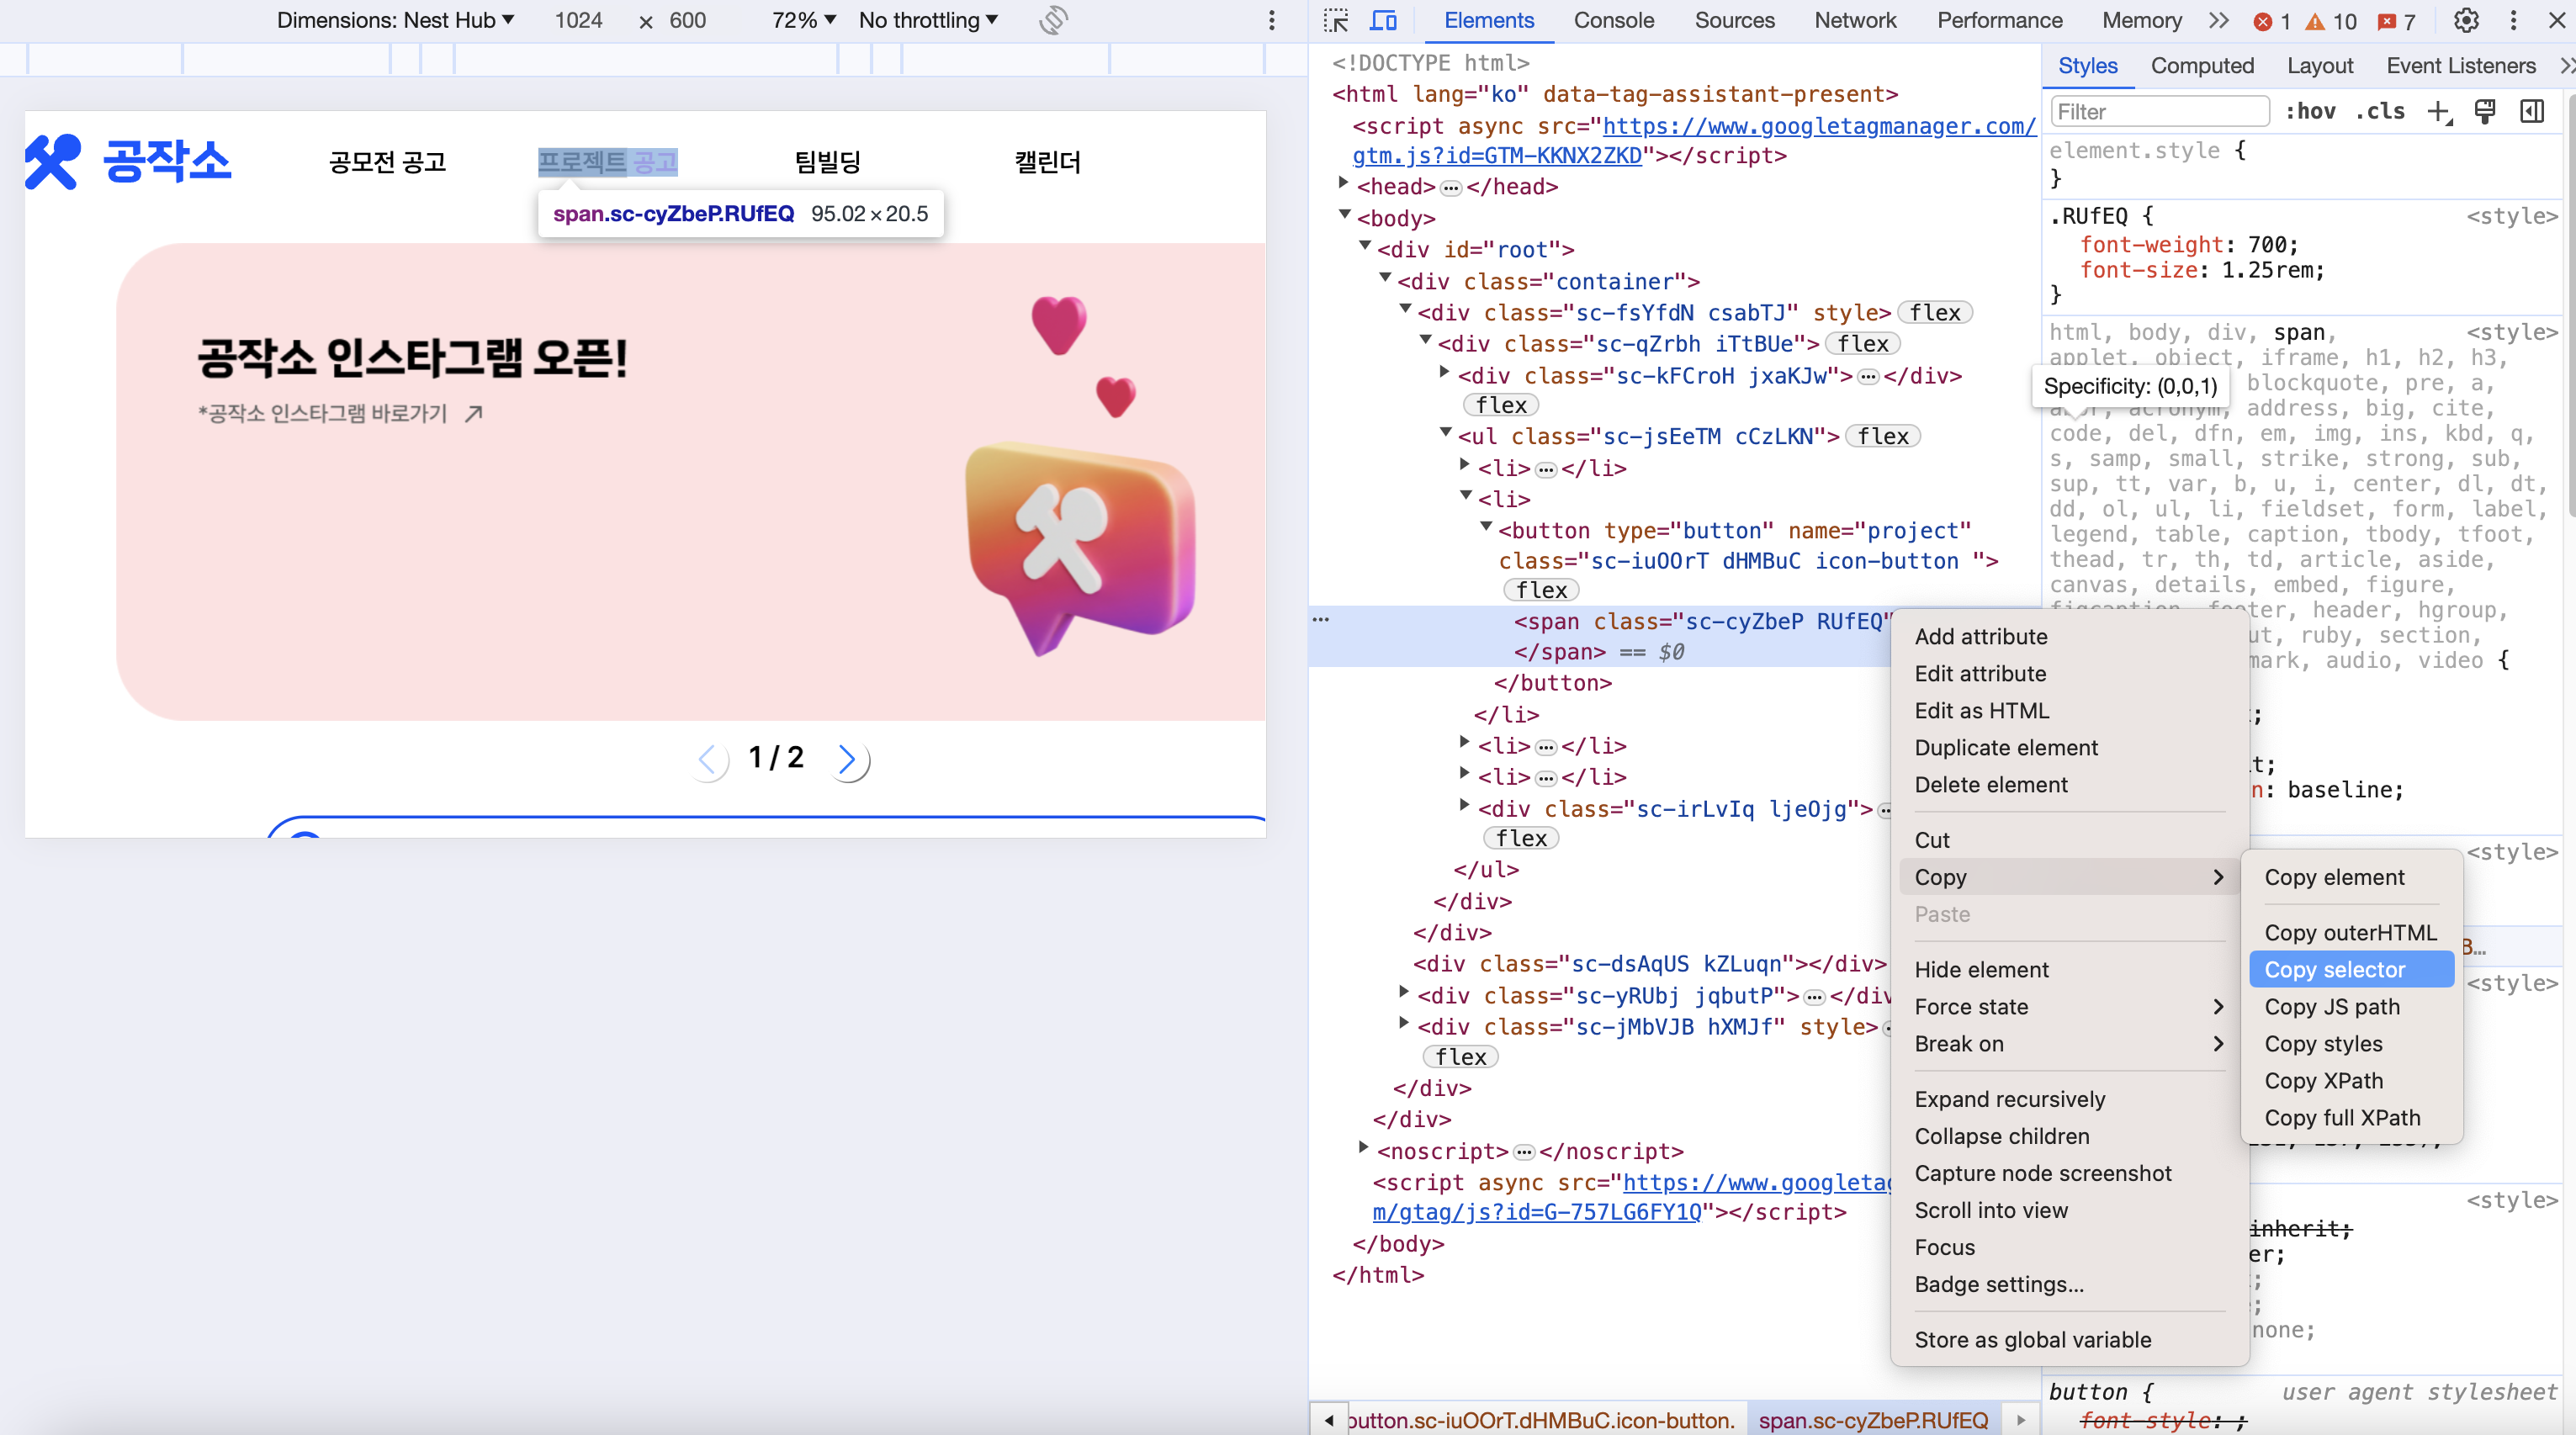Add new style rule plus icon
2576x1435 pixels.
pyautogui.click(x=2440, y=112)
